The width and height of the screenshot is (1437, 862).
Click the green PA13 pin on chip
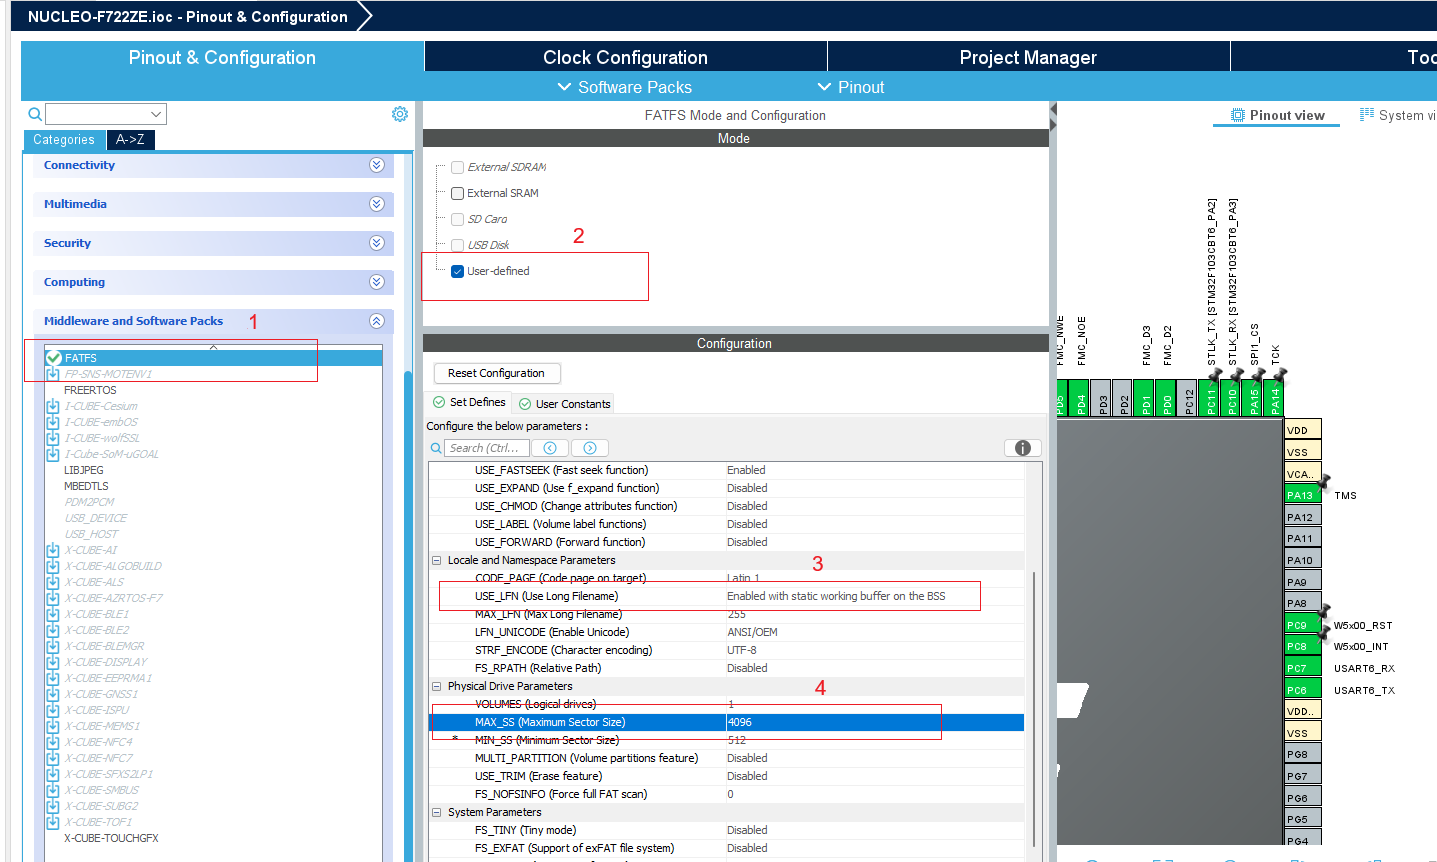click(x=1301, y=495)
